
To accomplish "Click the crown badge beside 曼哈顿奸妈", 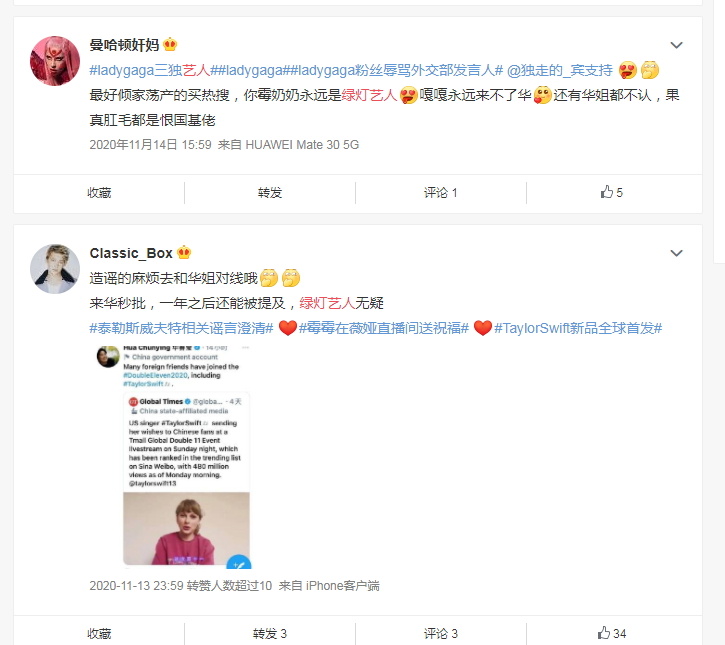I will coord(170,44).
